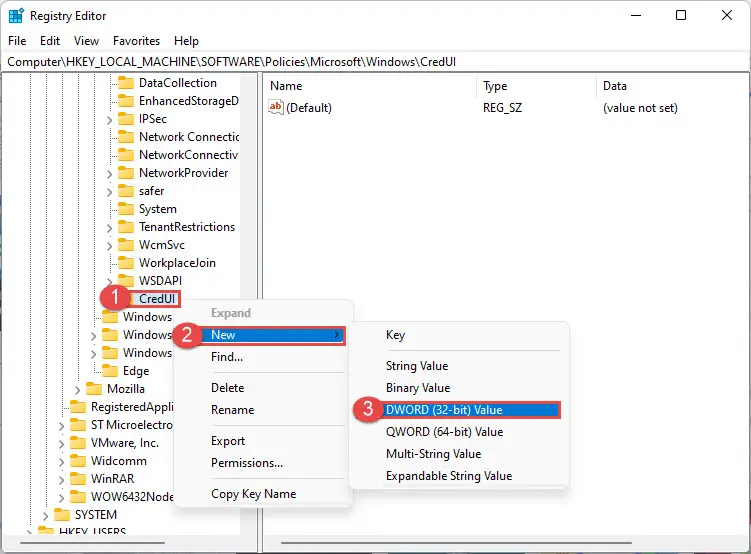Click the WorkplaceJoin folder icon

(126, 263)
